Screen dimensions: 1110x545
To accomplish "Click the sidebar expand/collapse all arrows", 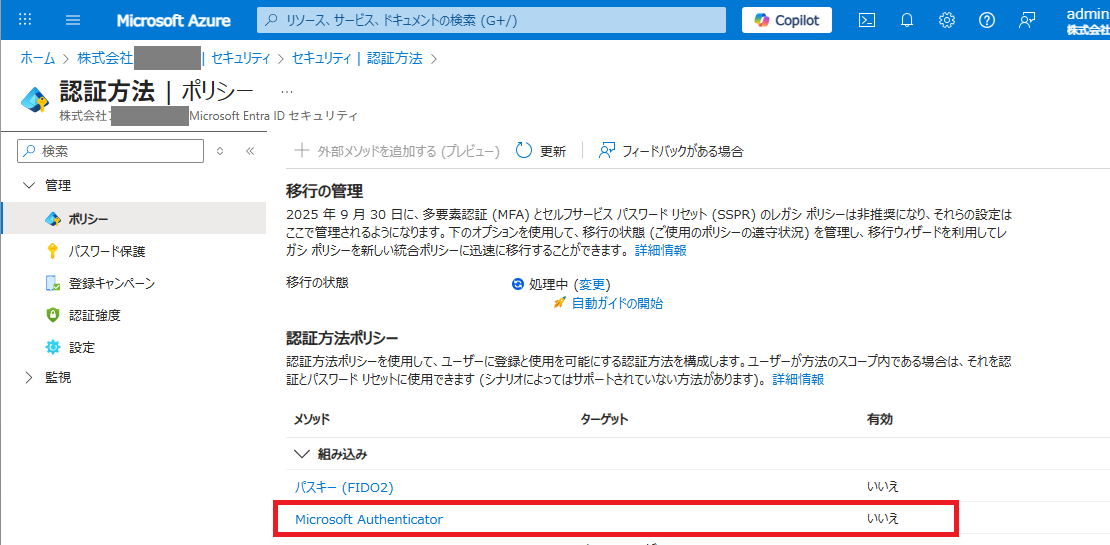I will [219, 151].
